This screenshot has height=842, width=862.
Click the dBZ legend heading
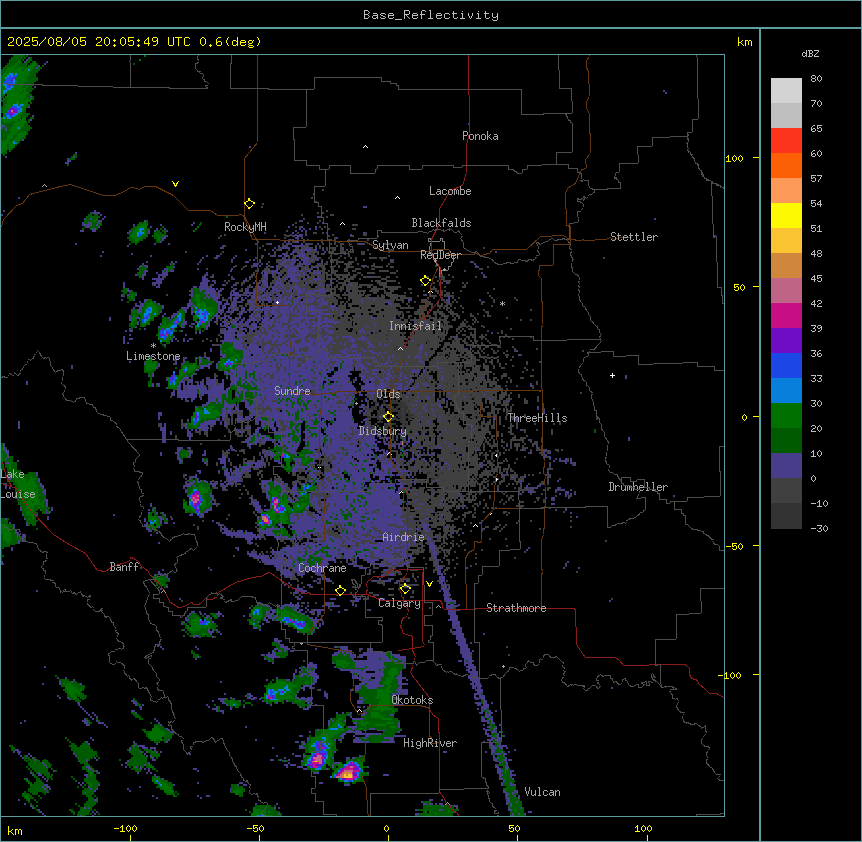810,53
